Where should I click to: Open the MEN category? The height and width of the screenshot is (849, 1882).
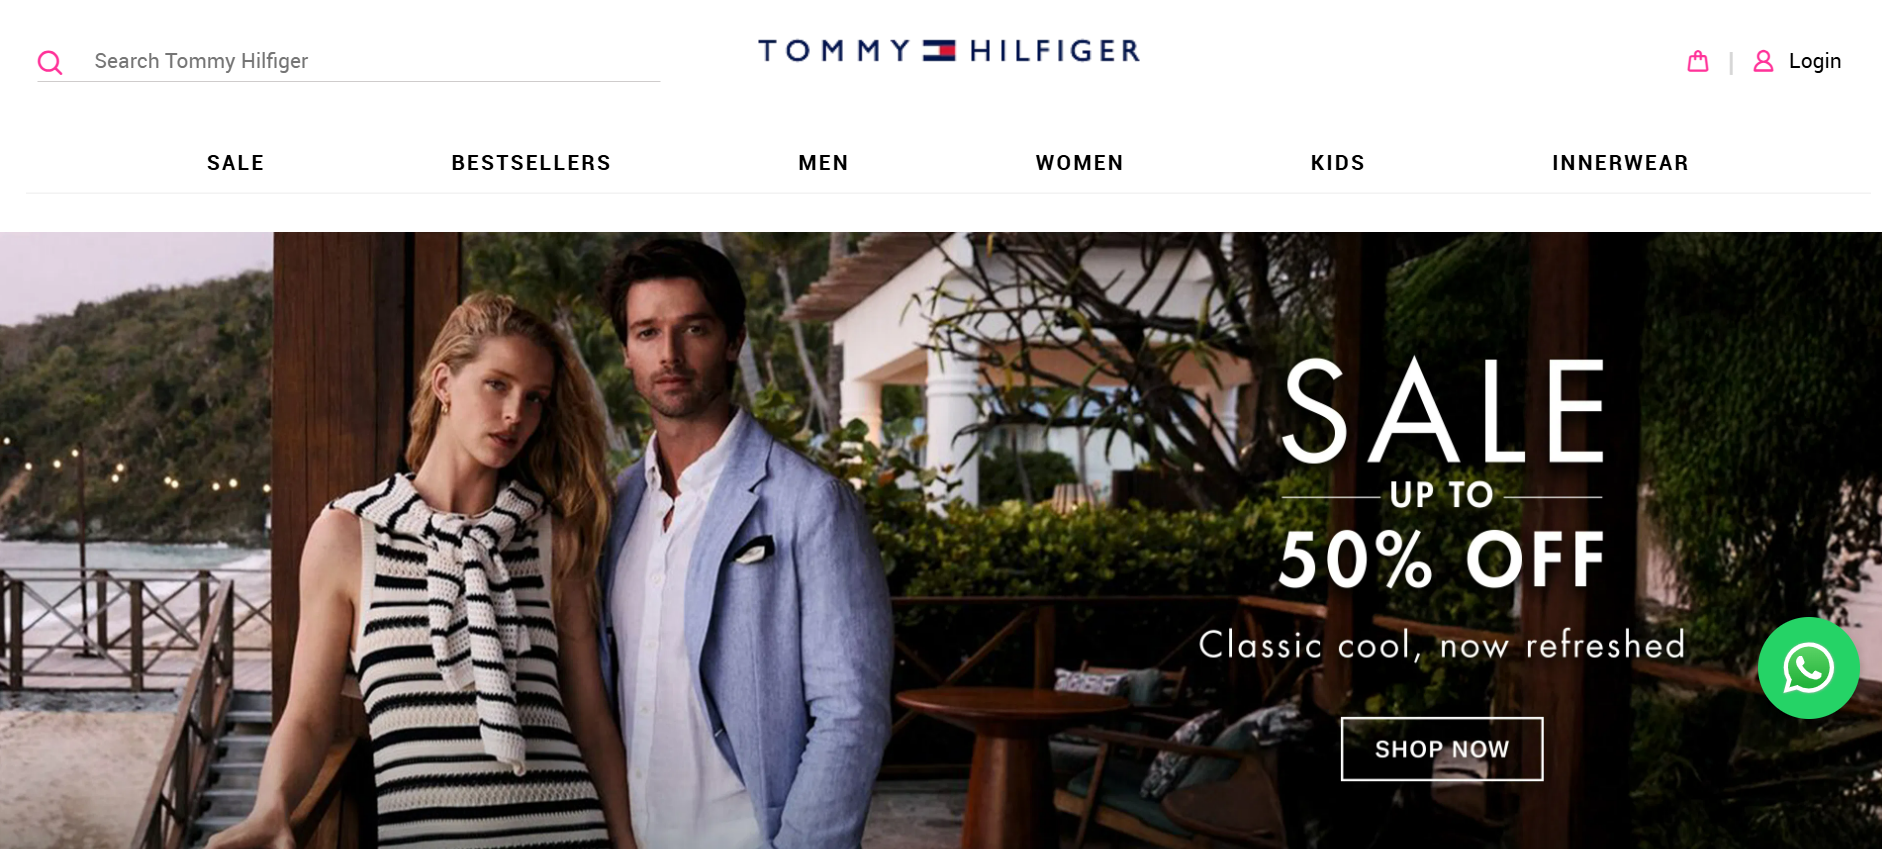click(x=823, y=163)
